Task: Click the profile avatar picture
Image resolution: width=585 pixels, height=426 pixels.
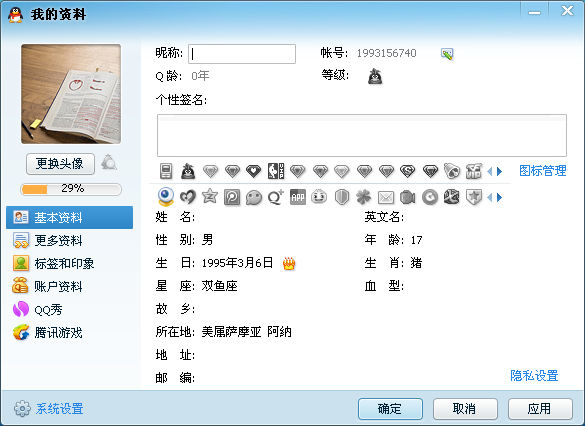Action: pos(71,94)
